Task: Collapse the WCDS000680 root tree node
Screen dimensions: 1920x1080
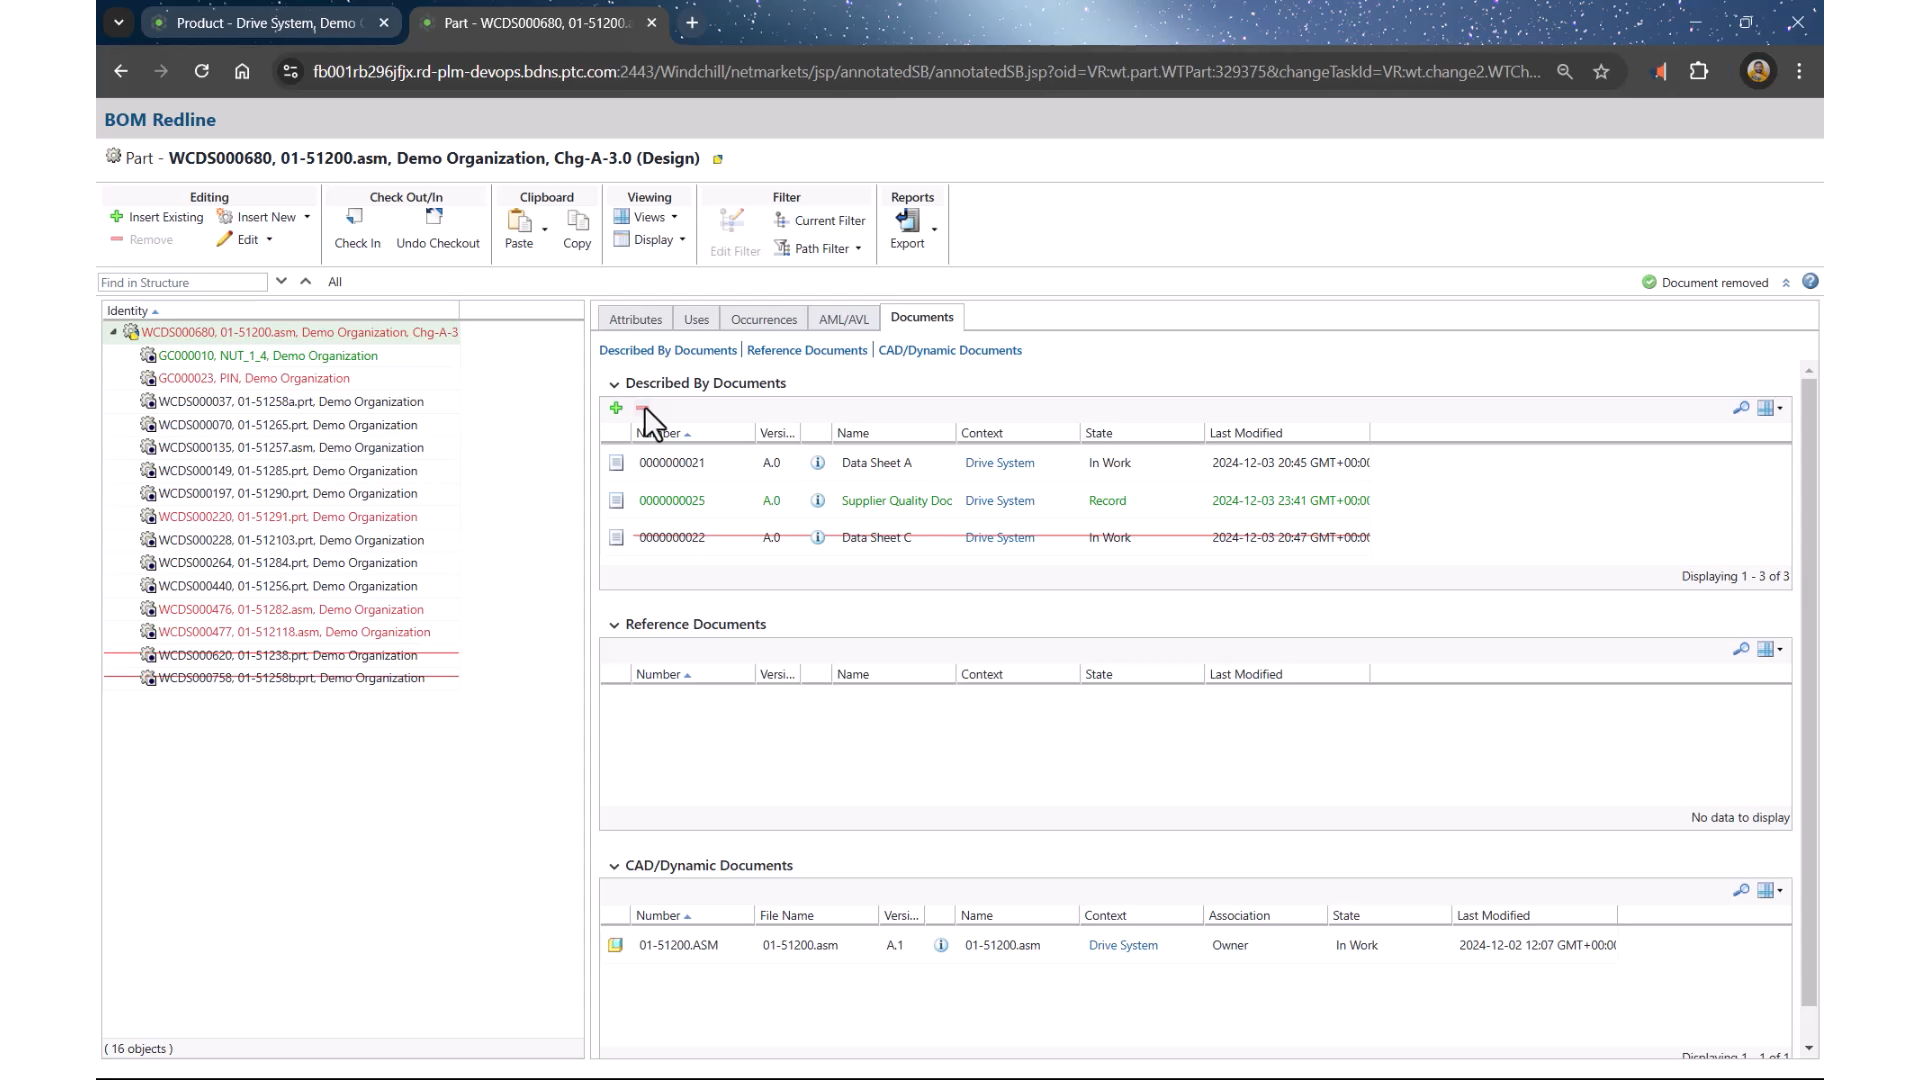Action: (x=113, y=332)
